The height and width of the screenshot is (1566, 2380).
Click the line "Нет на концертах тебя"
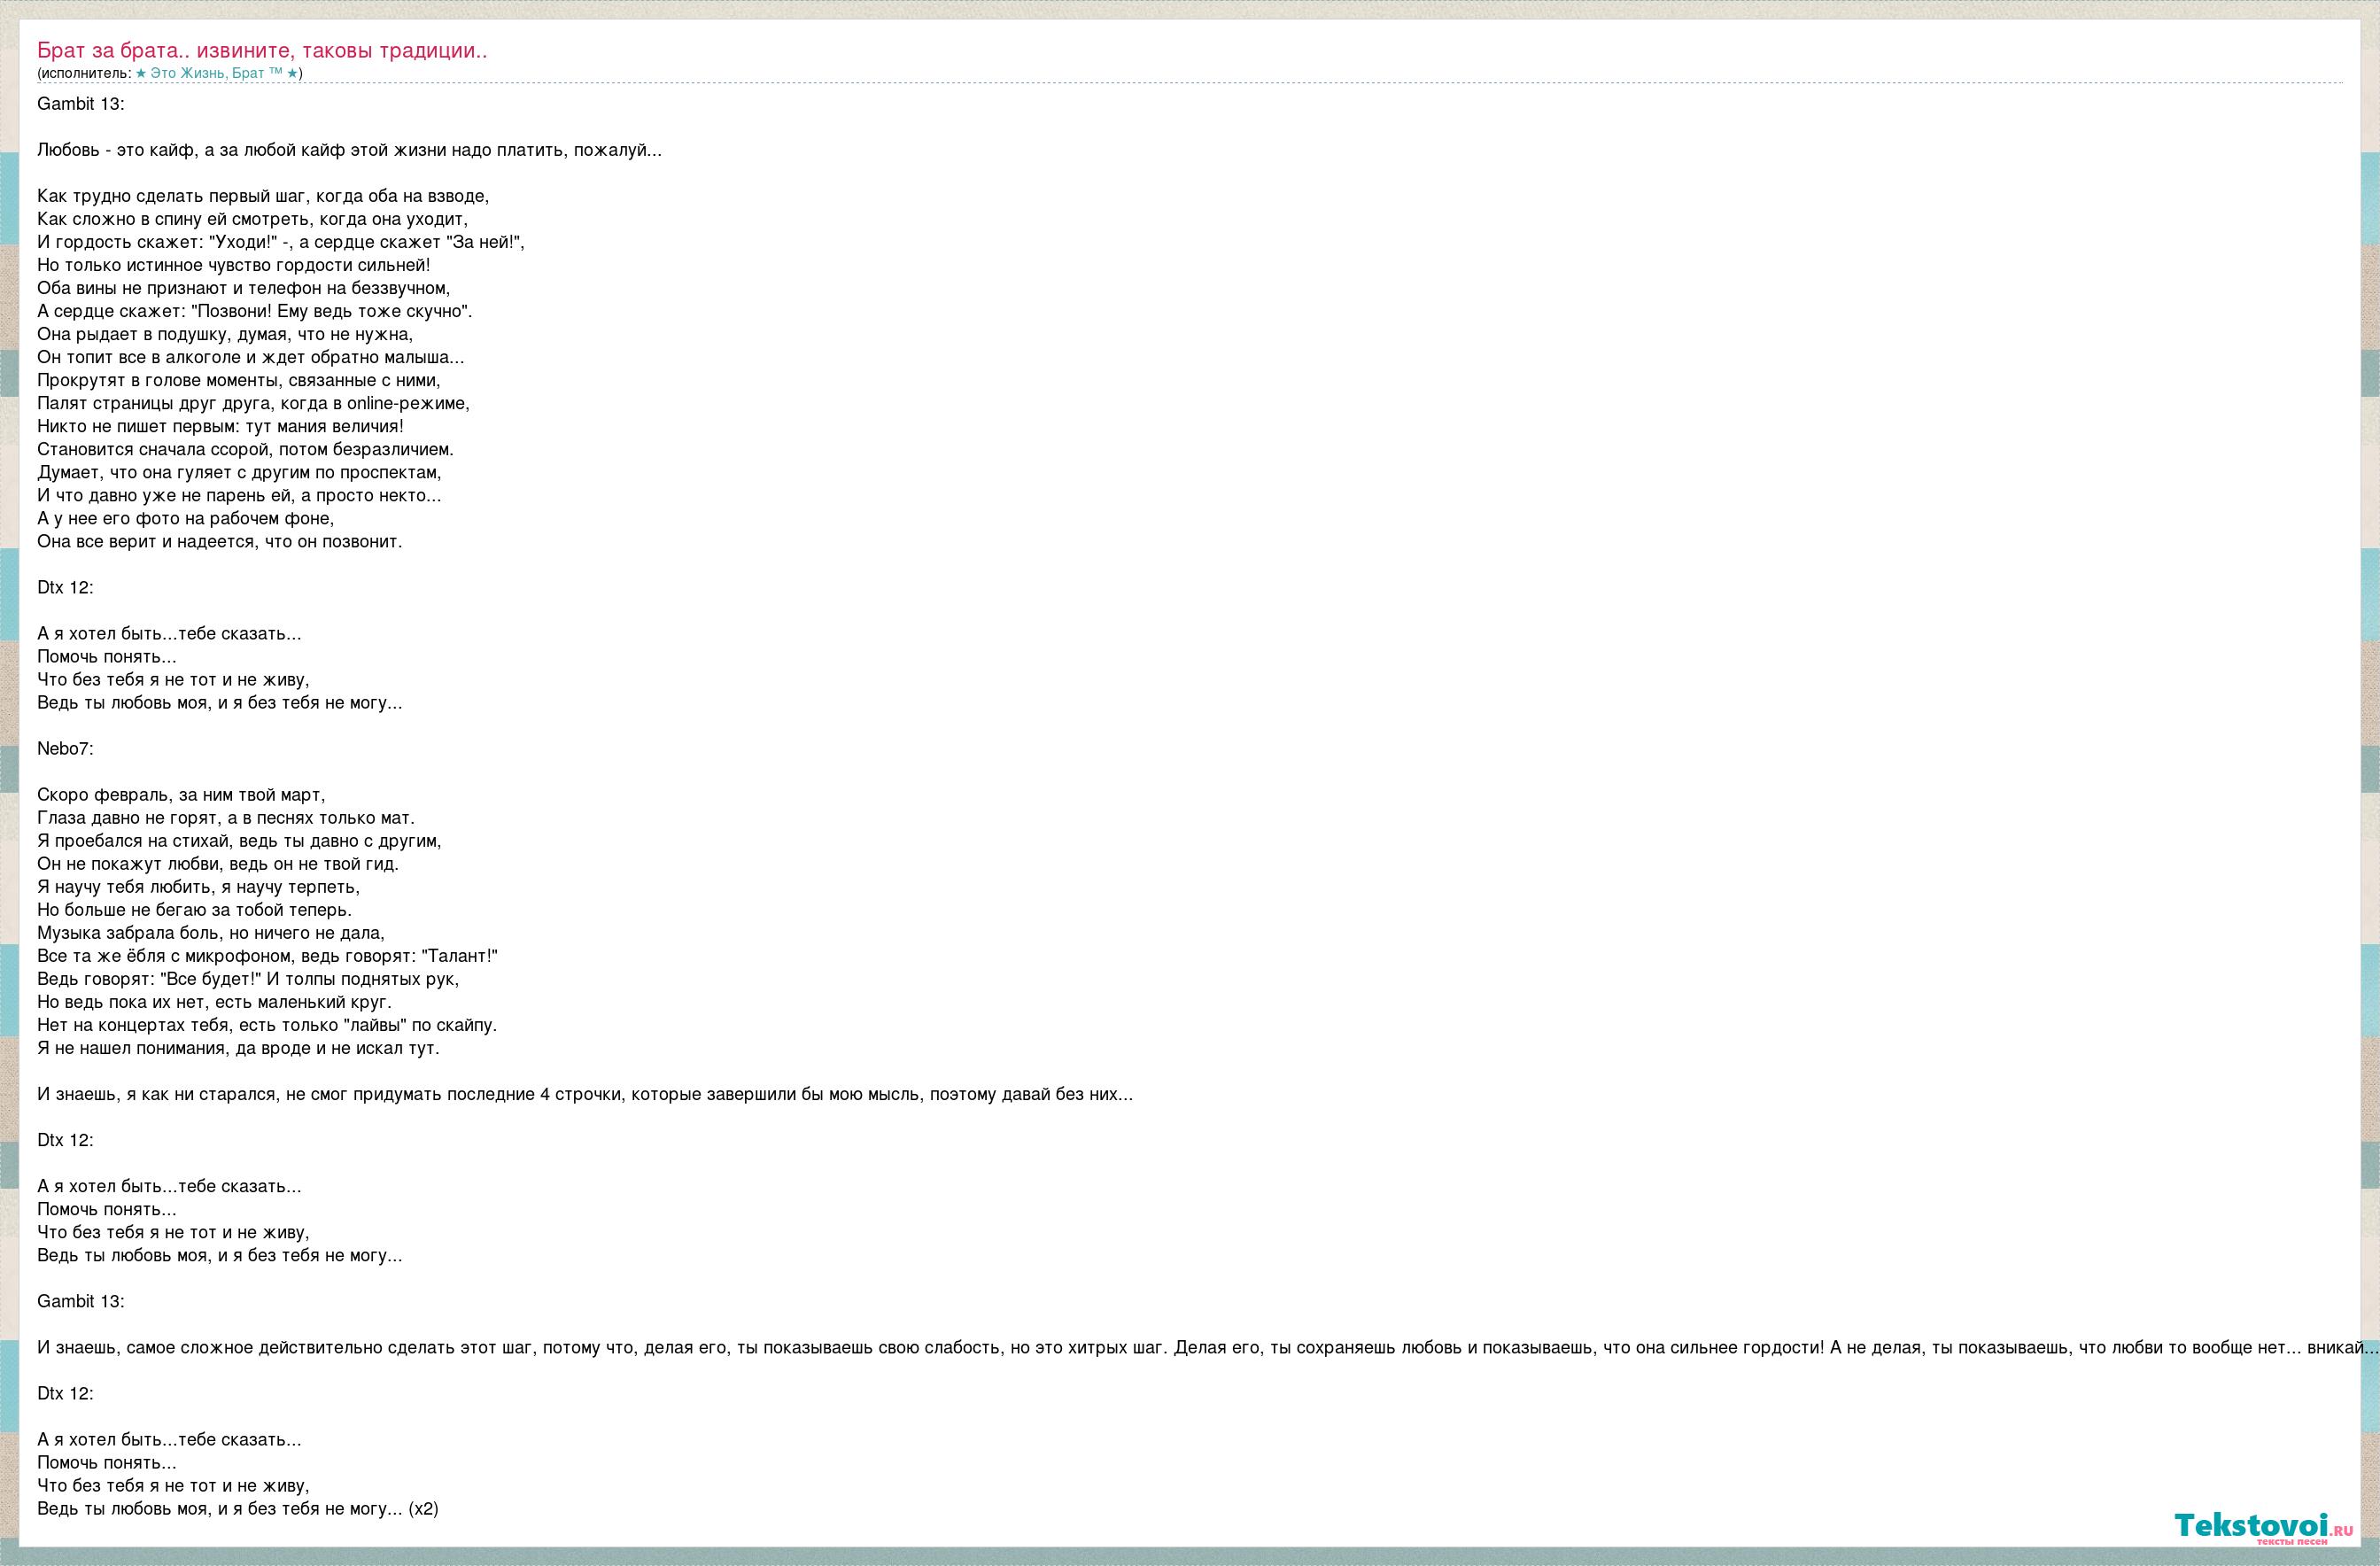(x=267, y=1025)
